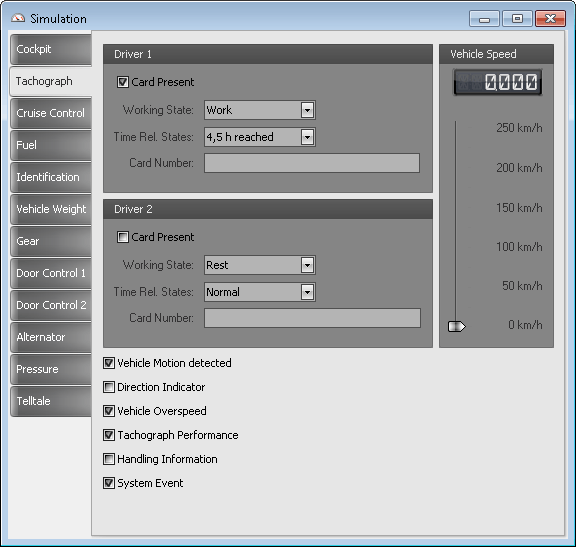Switch to the Cockpit tab
Viewport: 576px width, 547px height.
pos(51,49)
